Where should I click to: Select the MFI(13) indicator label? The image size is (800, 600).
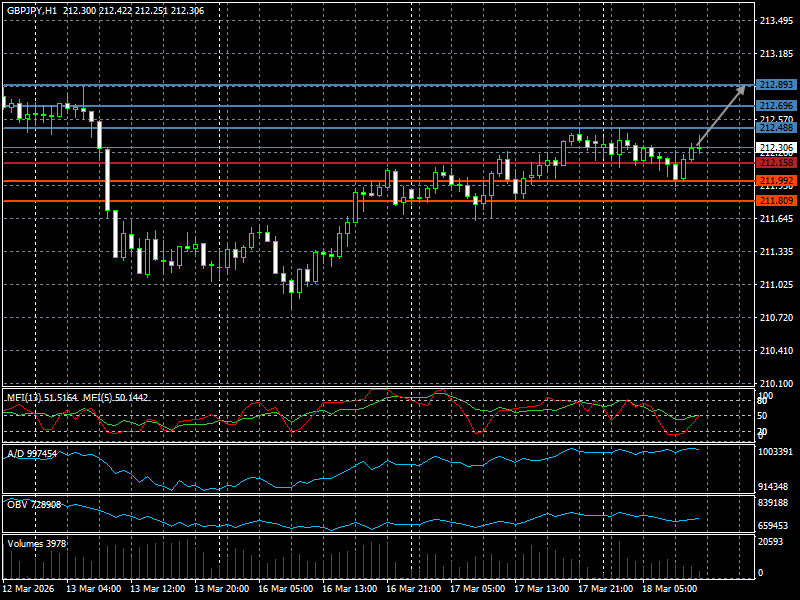[x=42, y=398]
